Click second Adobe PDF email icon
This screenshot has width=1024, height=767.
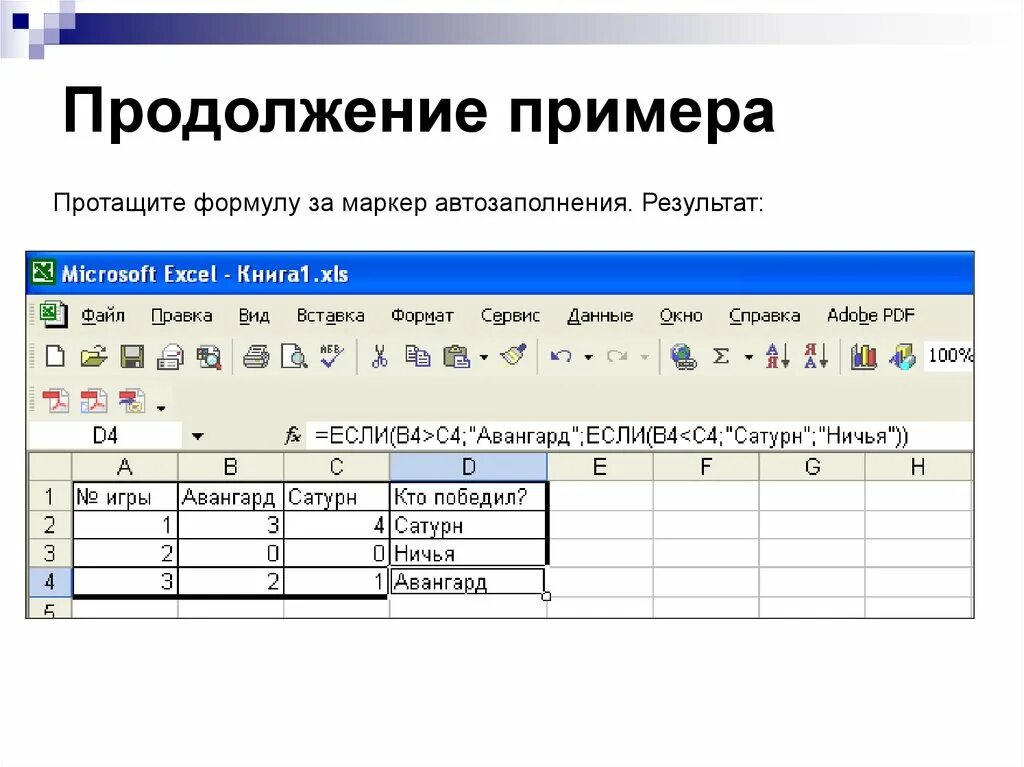pos(93,401)
